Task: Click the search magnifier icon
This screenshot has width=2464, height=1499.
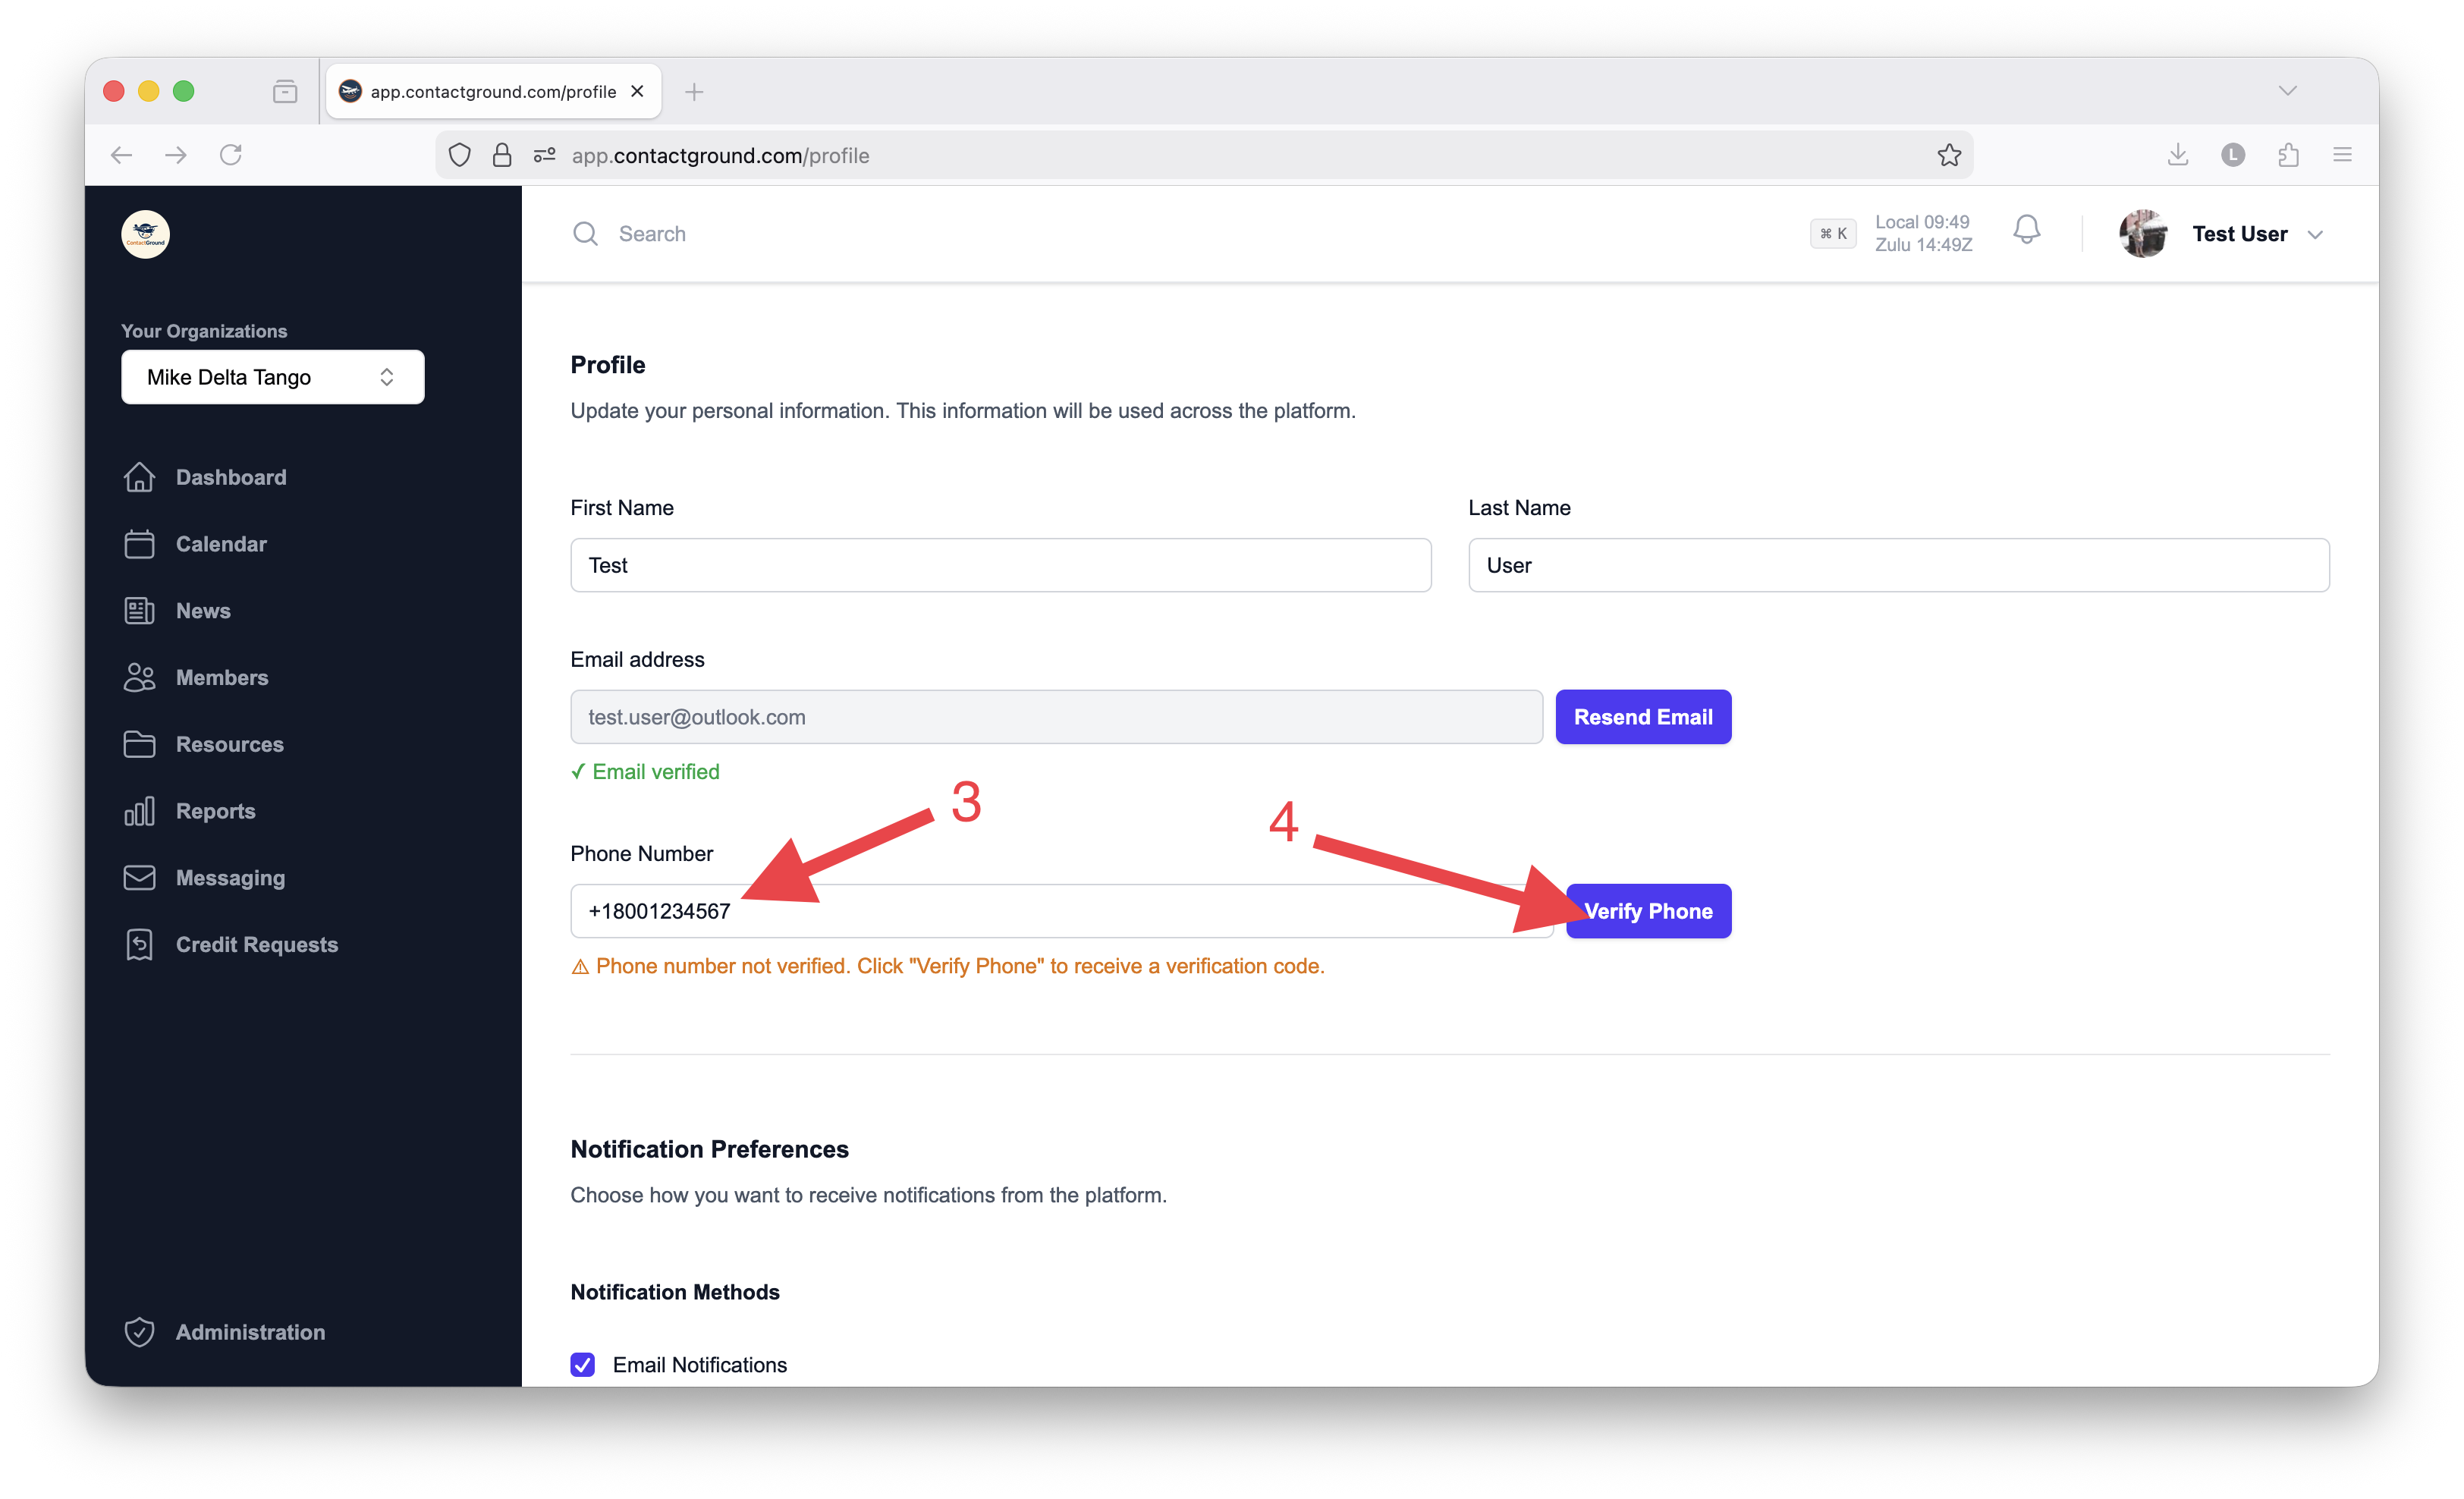Action: point(585,234)
